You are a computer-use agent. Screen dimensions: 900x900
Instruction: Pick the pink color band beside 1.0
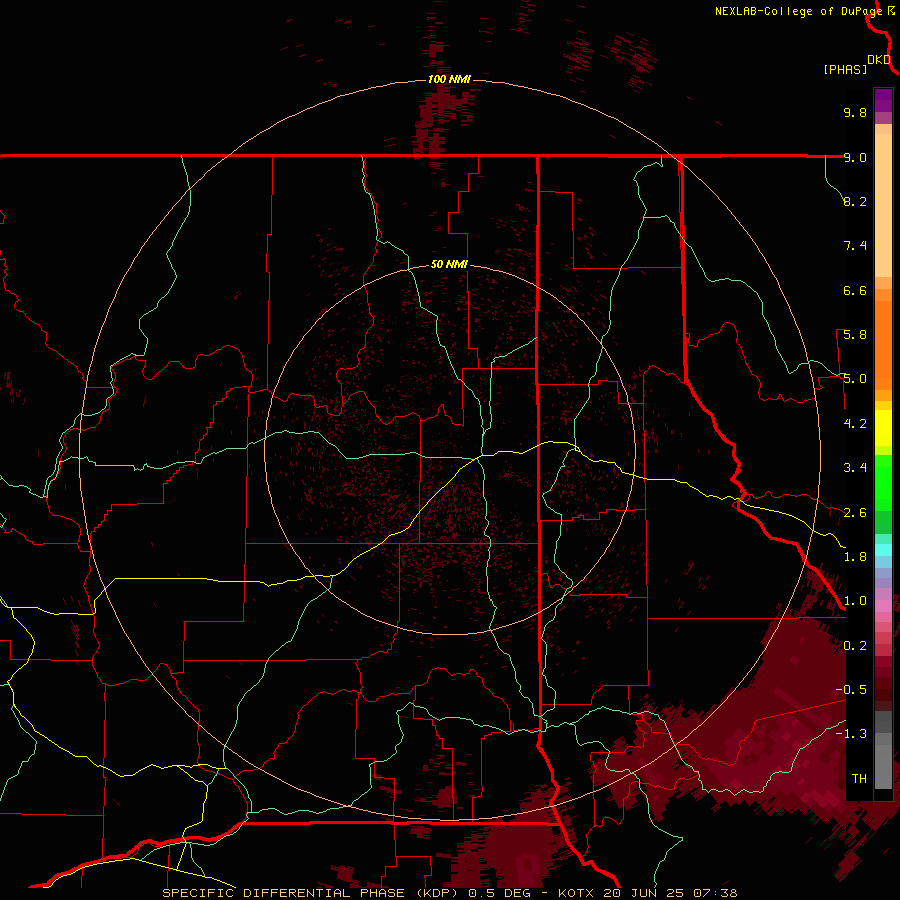(x=883, y=605)
